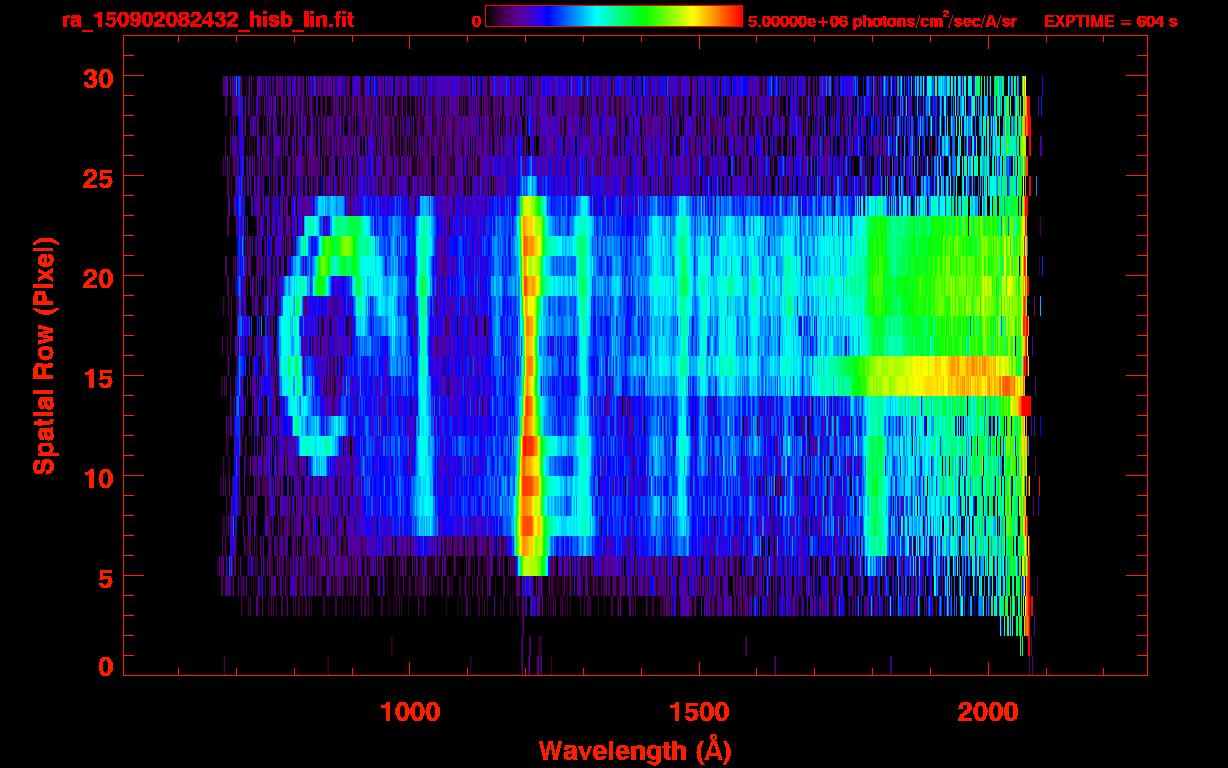
Task: Click the x-axis tick label 2000
Action: click(x=988, y=712)
